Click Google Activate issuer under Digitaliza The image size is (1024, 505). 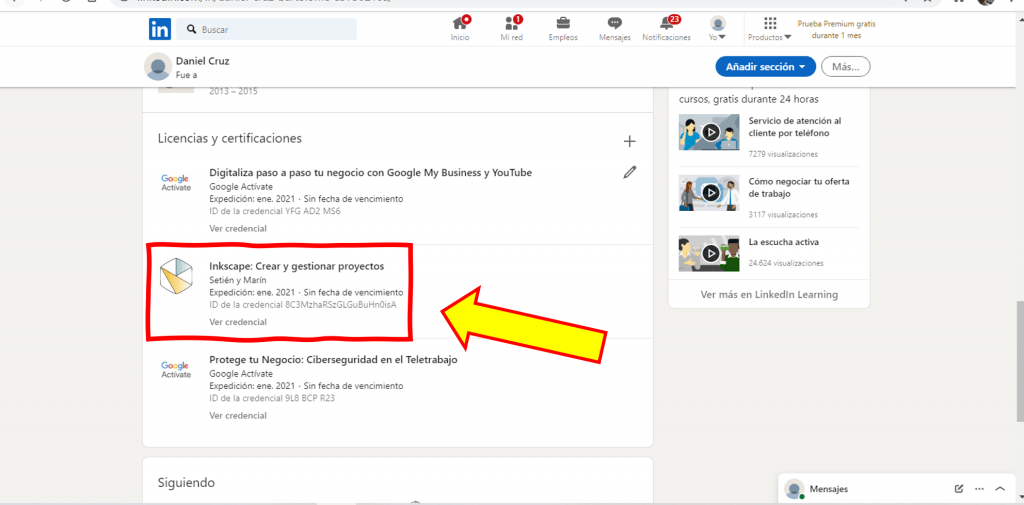tap(241, 187)
